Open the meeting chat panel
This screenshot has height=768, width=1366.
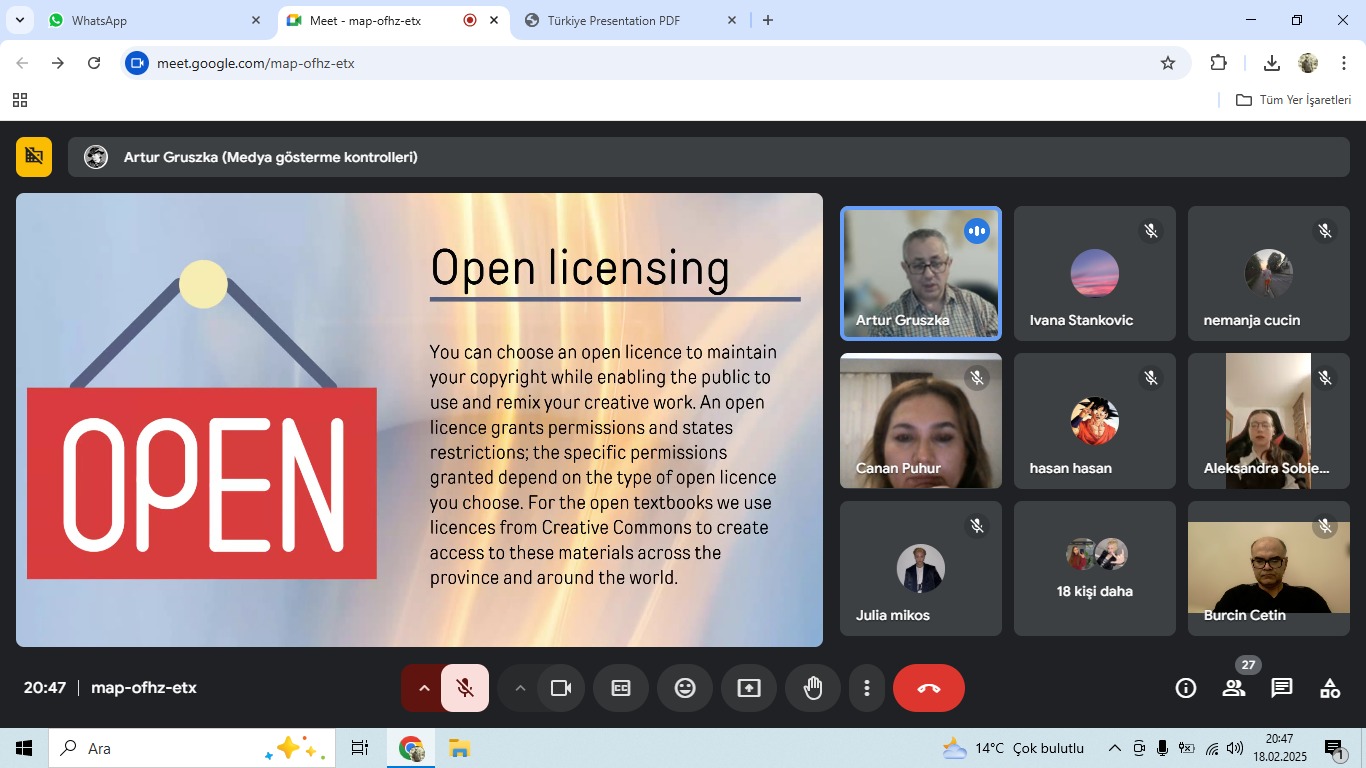pos(1282,688)
